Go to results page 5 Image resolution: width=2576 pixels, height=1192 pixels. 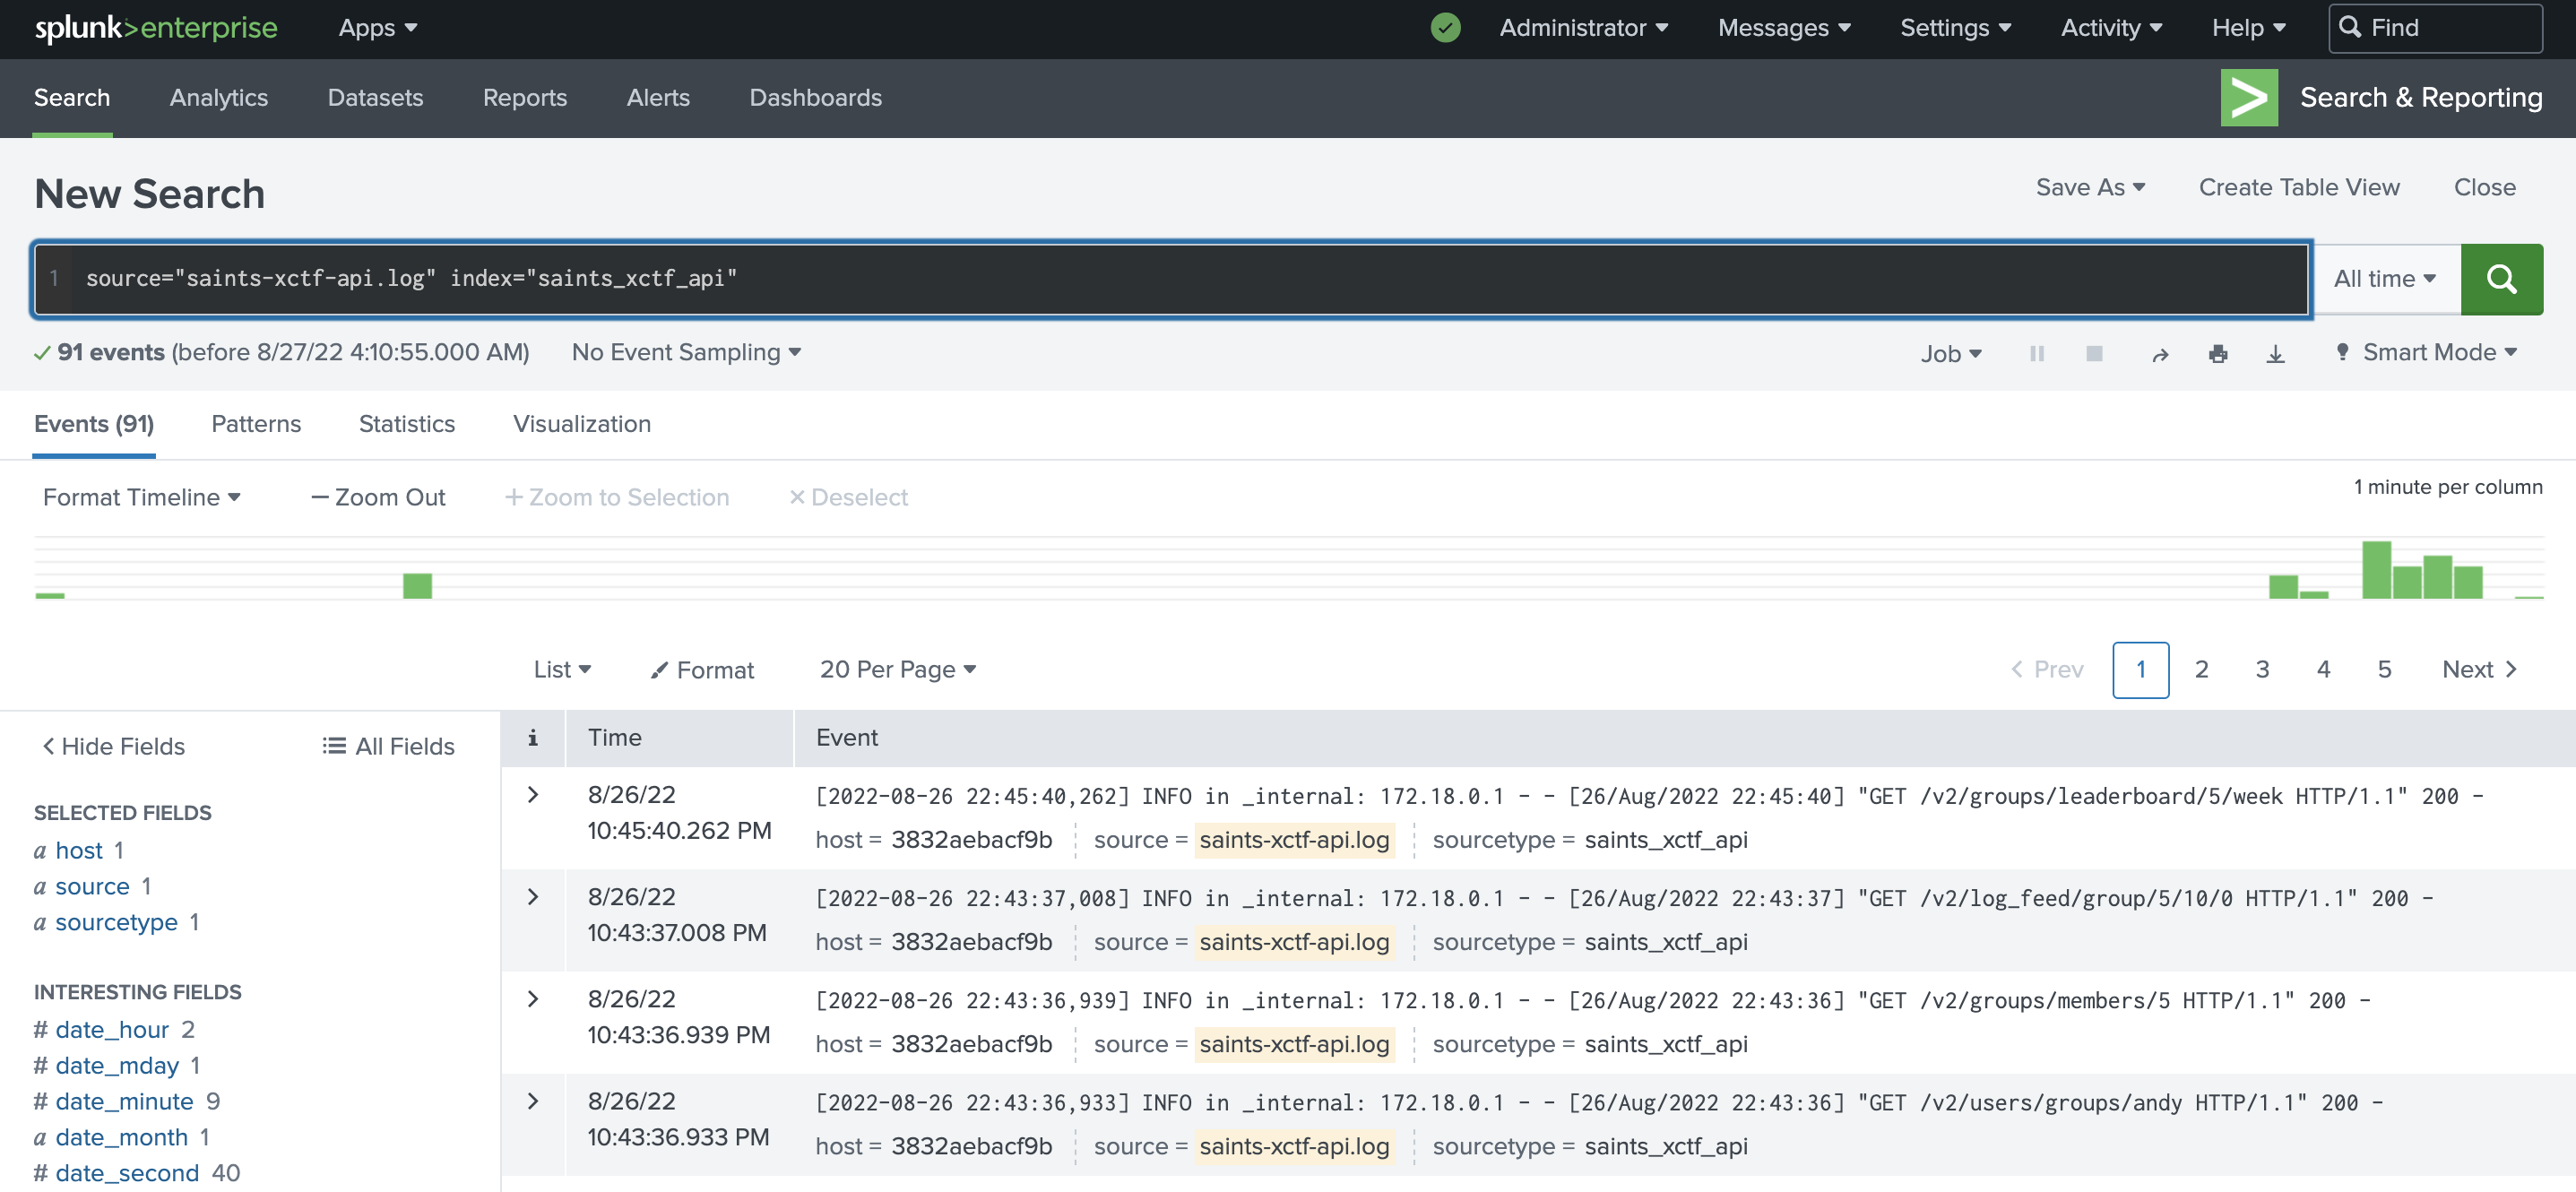(x=2384, y=669)
